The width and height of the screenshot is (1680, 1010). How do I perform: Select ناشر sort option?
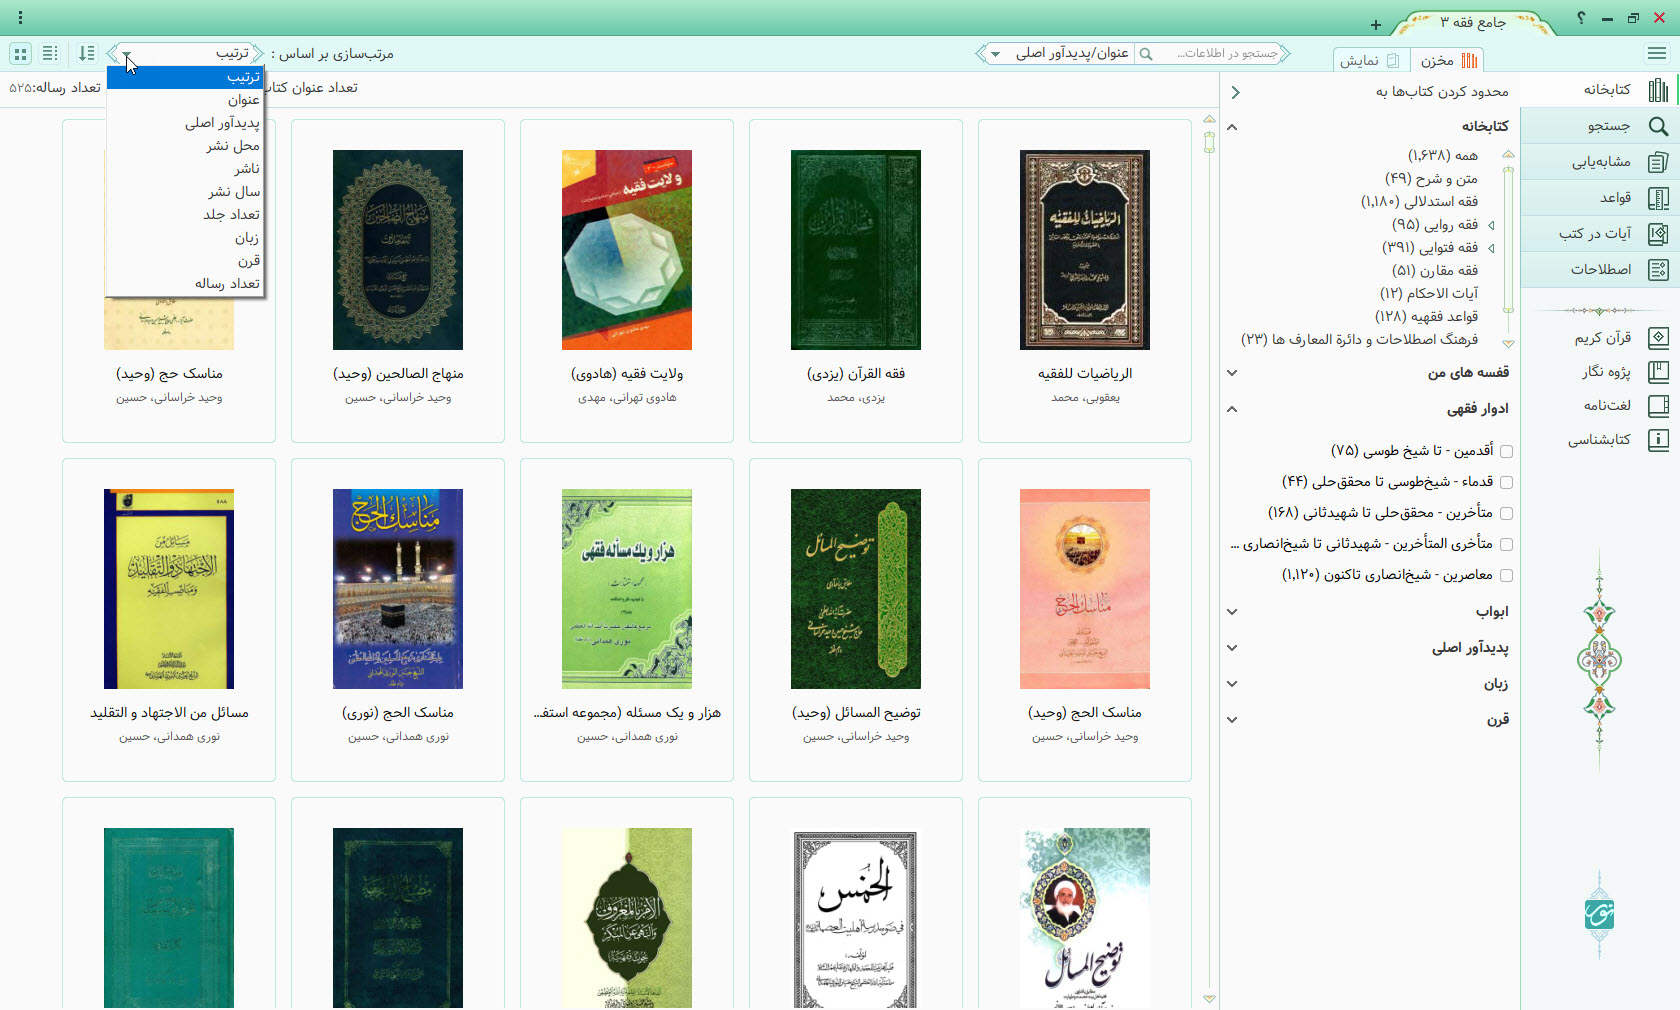click(x=185, y=169)
